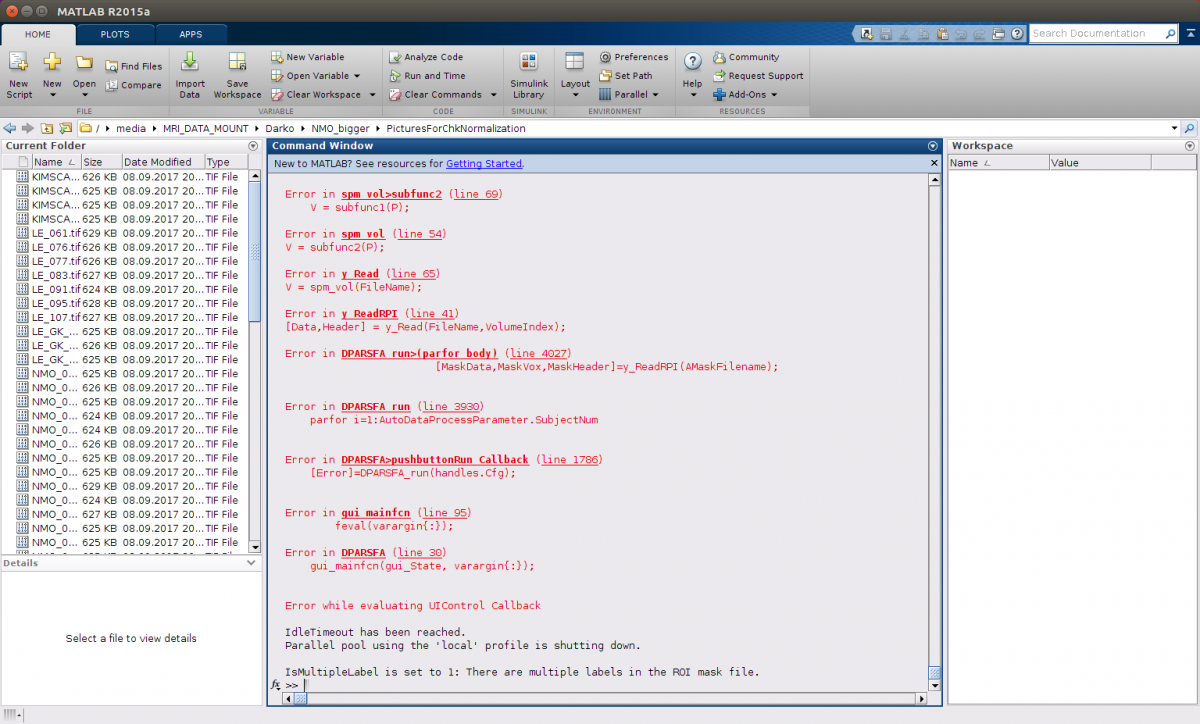Open the Open Variable dropdown arrow

point(357,76)
